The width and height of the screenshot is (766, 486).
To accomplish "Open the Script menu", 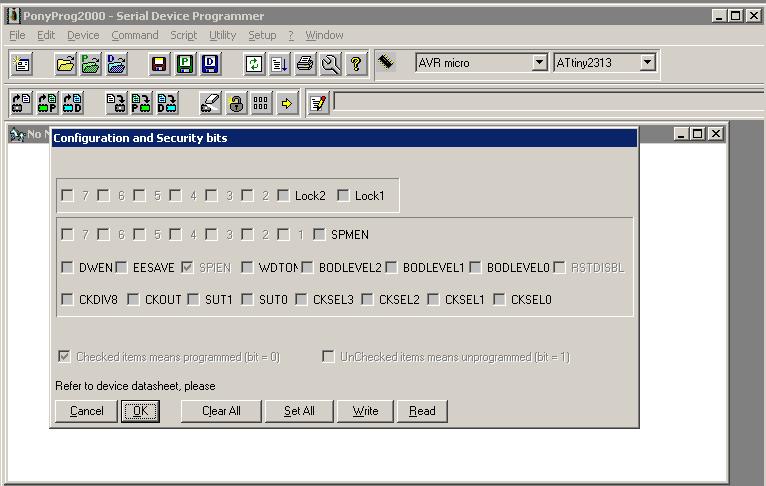I will pyautogui.click(x=184, y=35).
